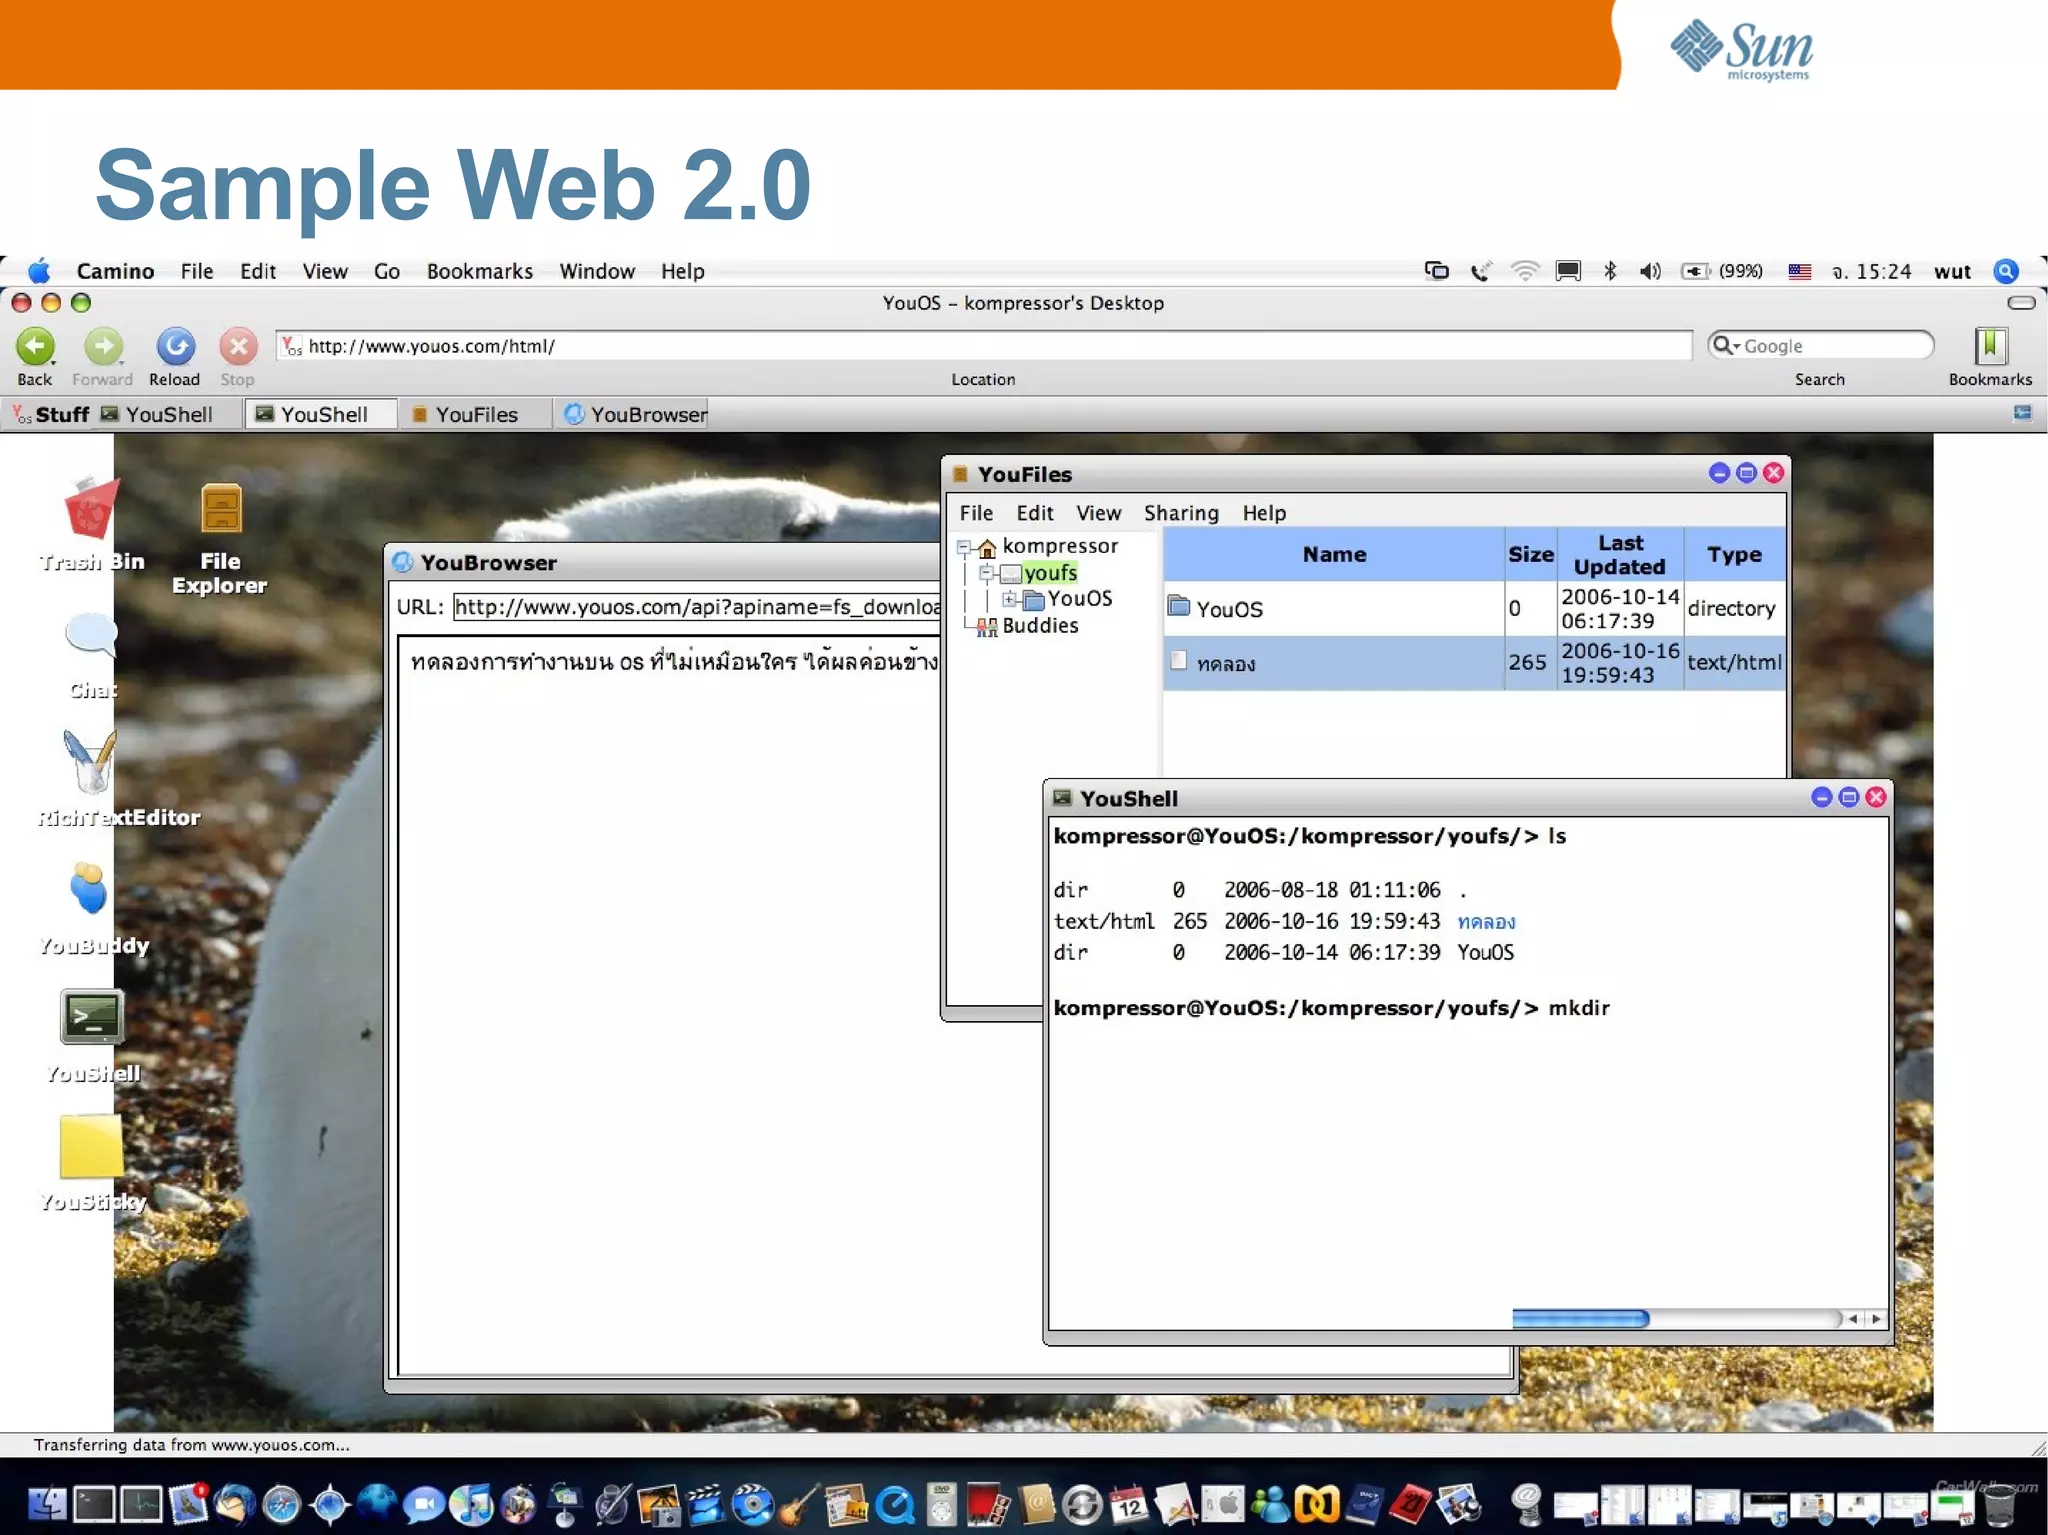Click the YouOS folder icon in file list
Viewport: 2048px width, 1535px height.
pyautogui.click(x=1179, y=606)
